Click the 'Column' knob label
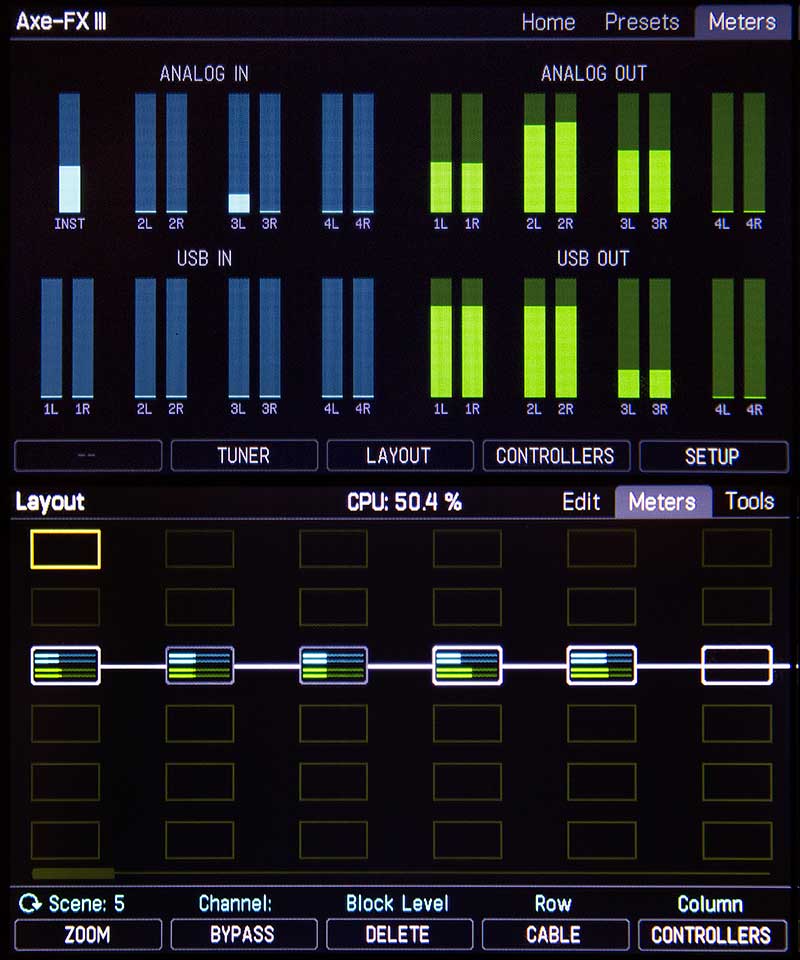800x960 pixels. point(710,904)
